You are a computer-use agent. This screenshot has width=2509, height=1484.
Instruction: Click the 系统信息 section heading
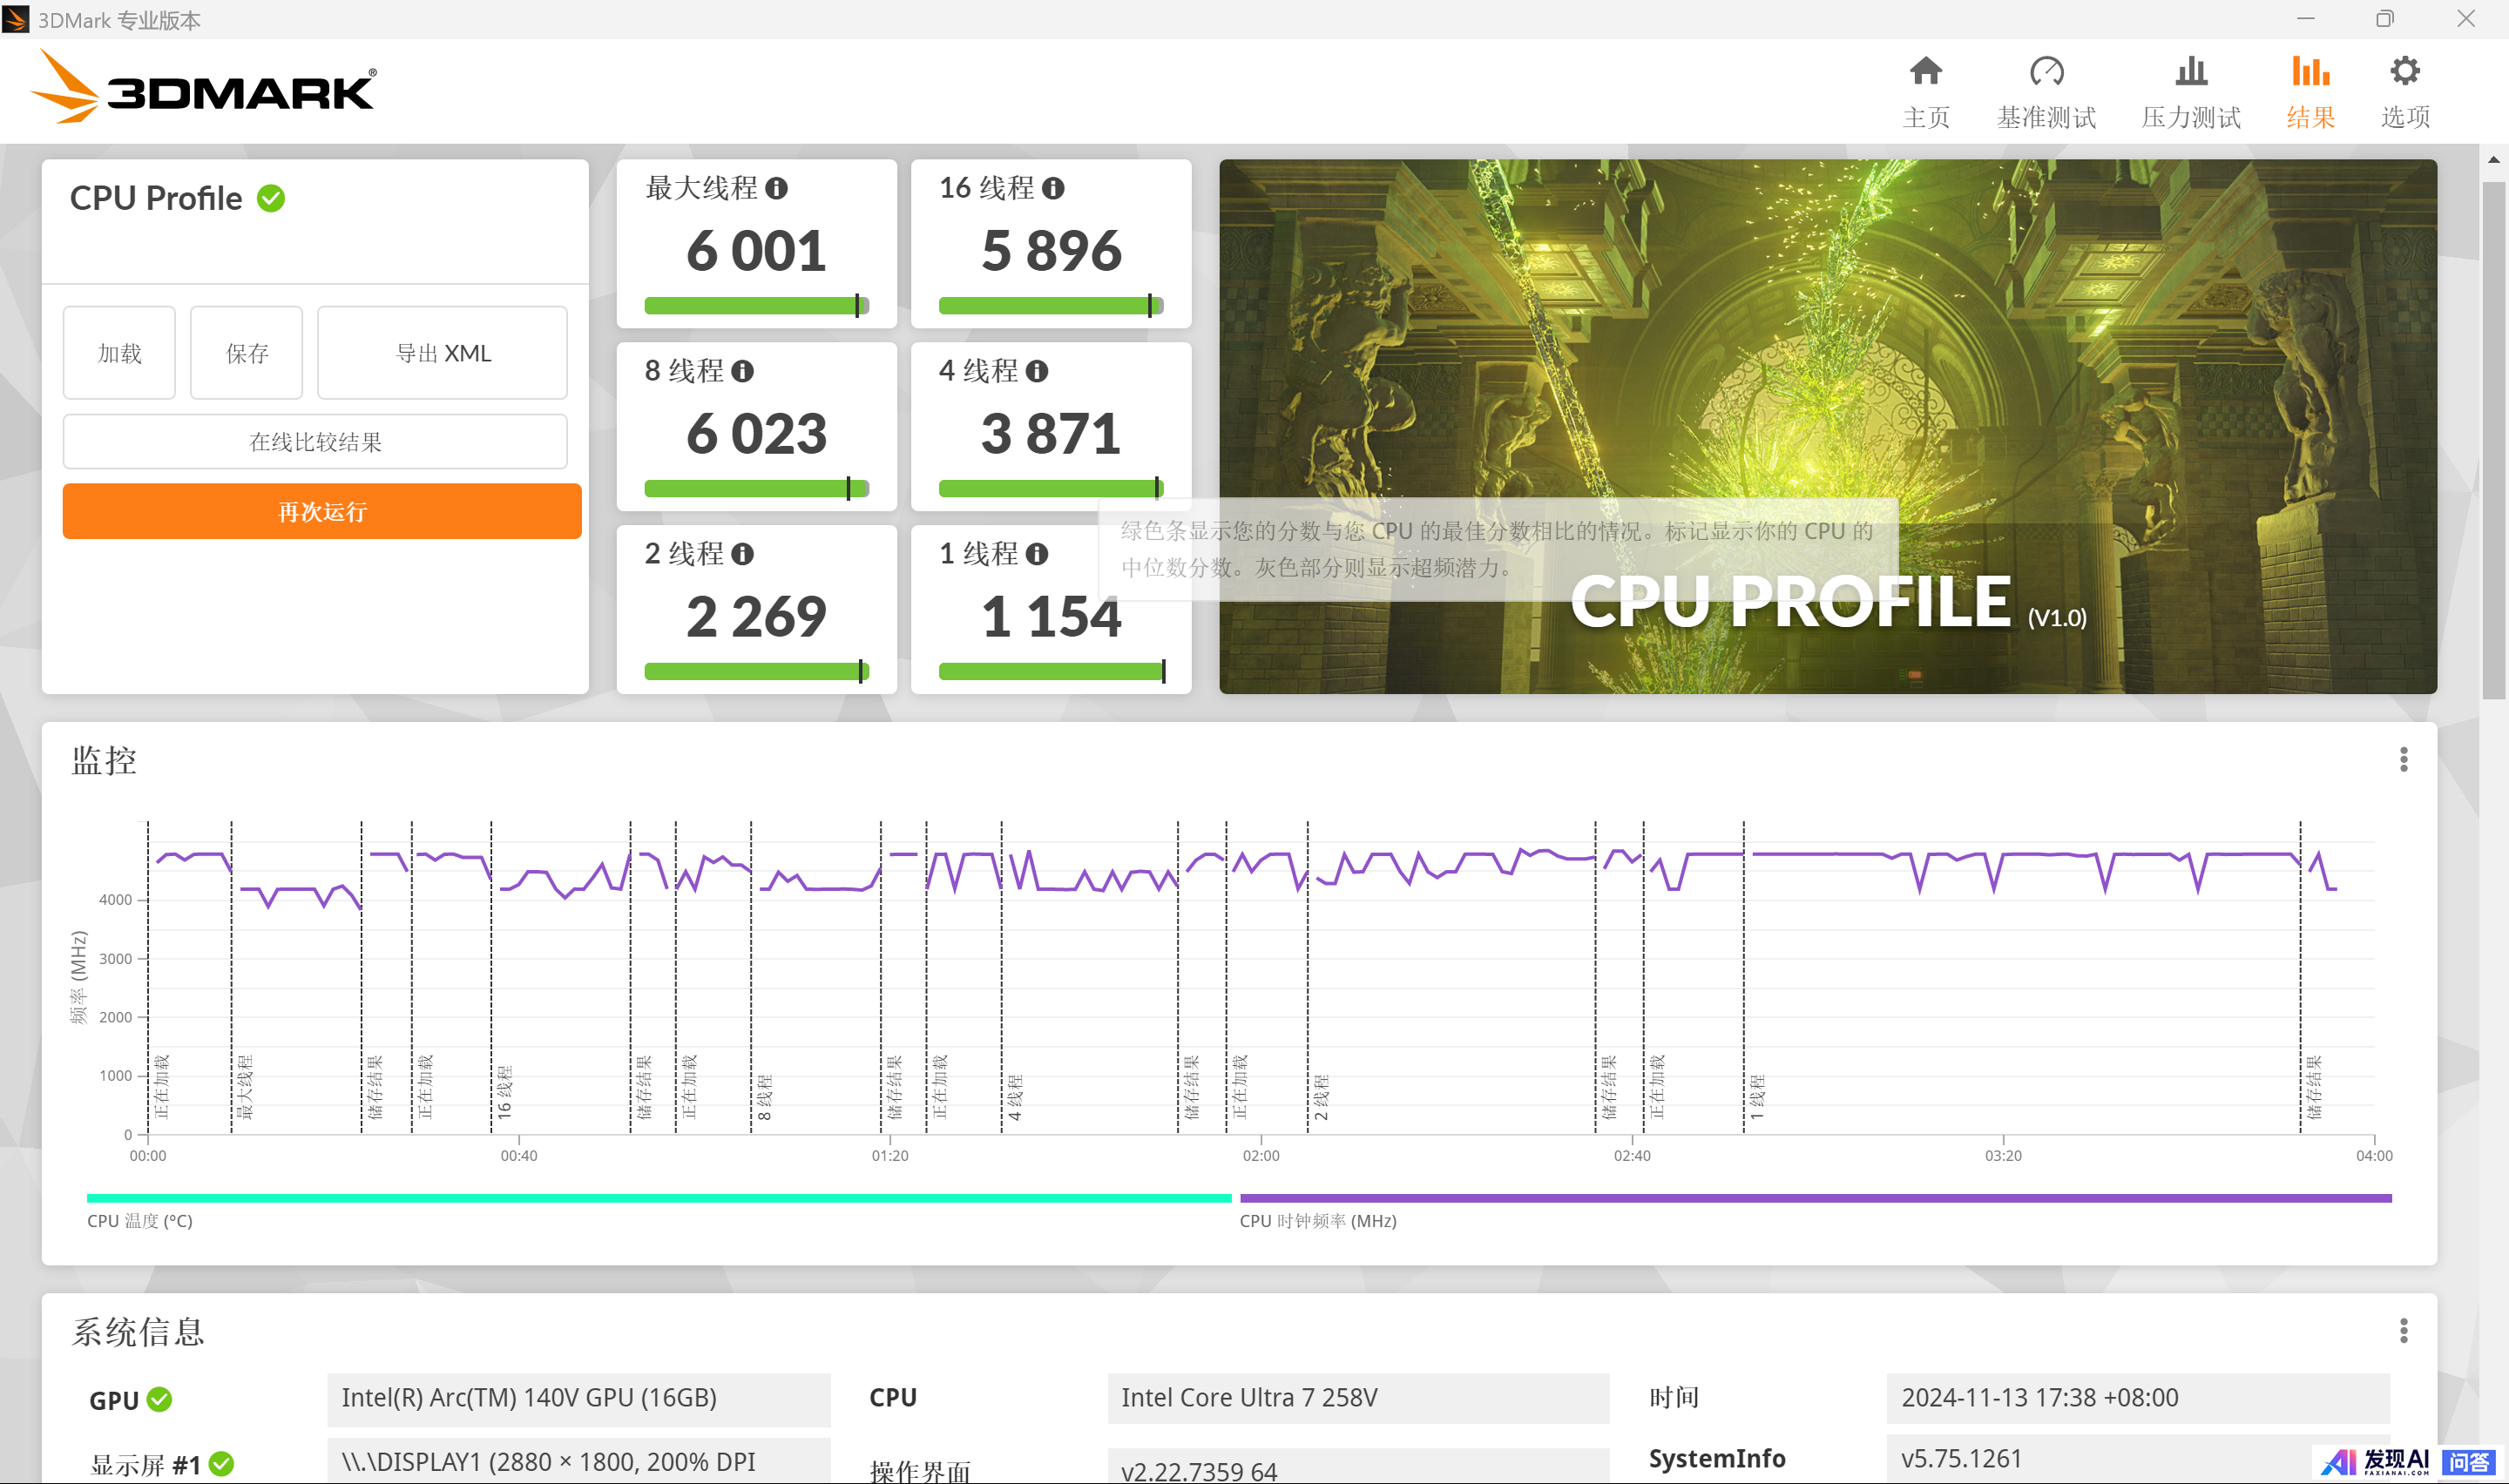(138, 1332)
